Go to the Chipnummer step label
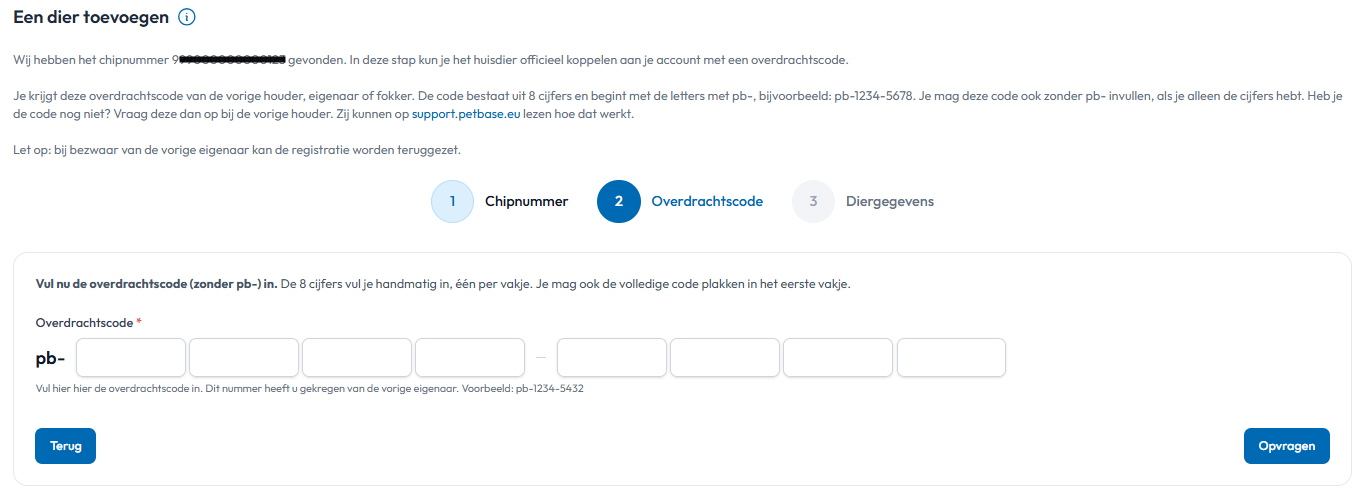1361x501 pixels. (x=526, y=201)
